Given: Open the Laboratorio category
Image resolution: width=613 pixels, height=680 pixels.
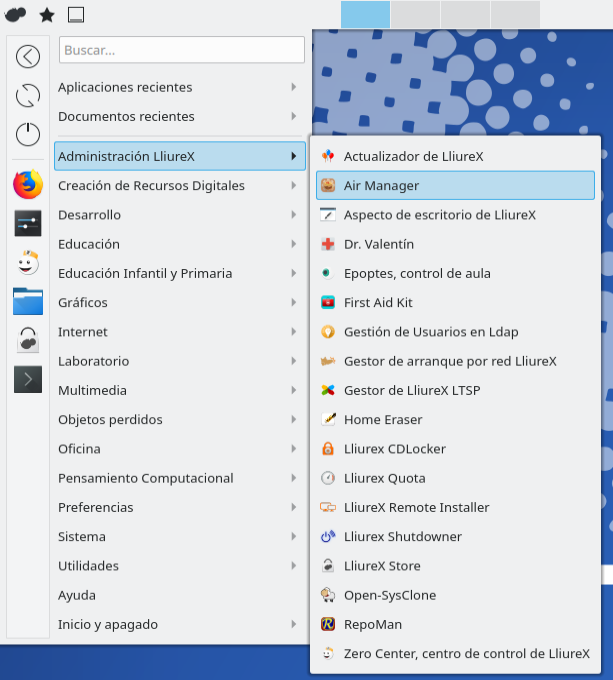Looking at the screenshot, I should (x=180, y=361).
